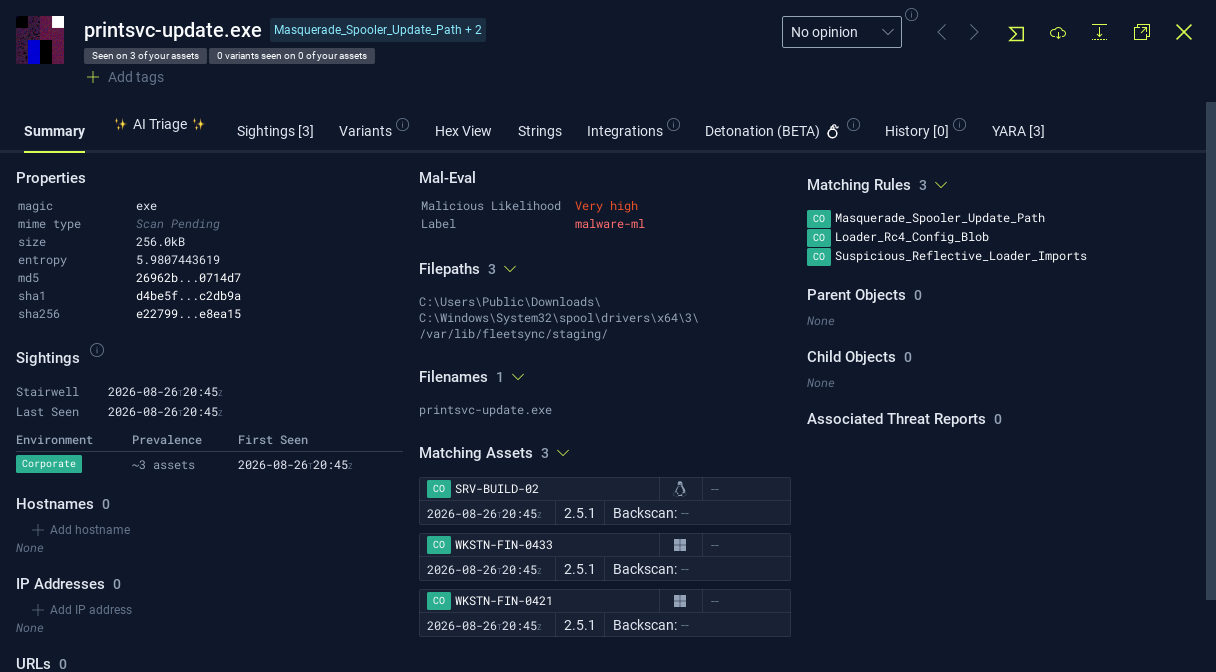The height and width of the screenshot is (672, 1216).
Task: Click the sha1 hash value d4be5f...c2db9a
Action: tap(188, 296)
